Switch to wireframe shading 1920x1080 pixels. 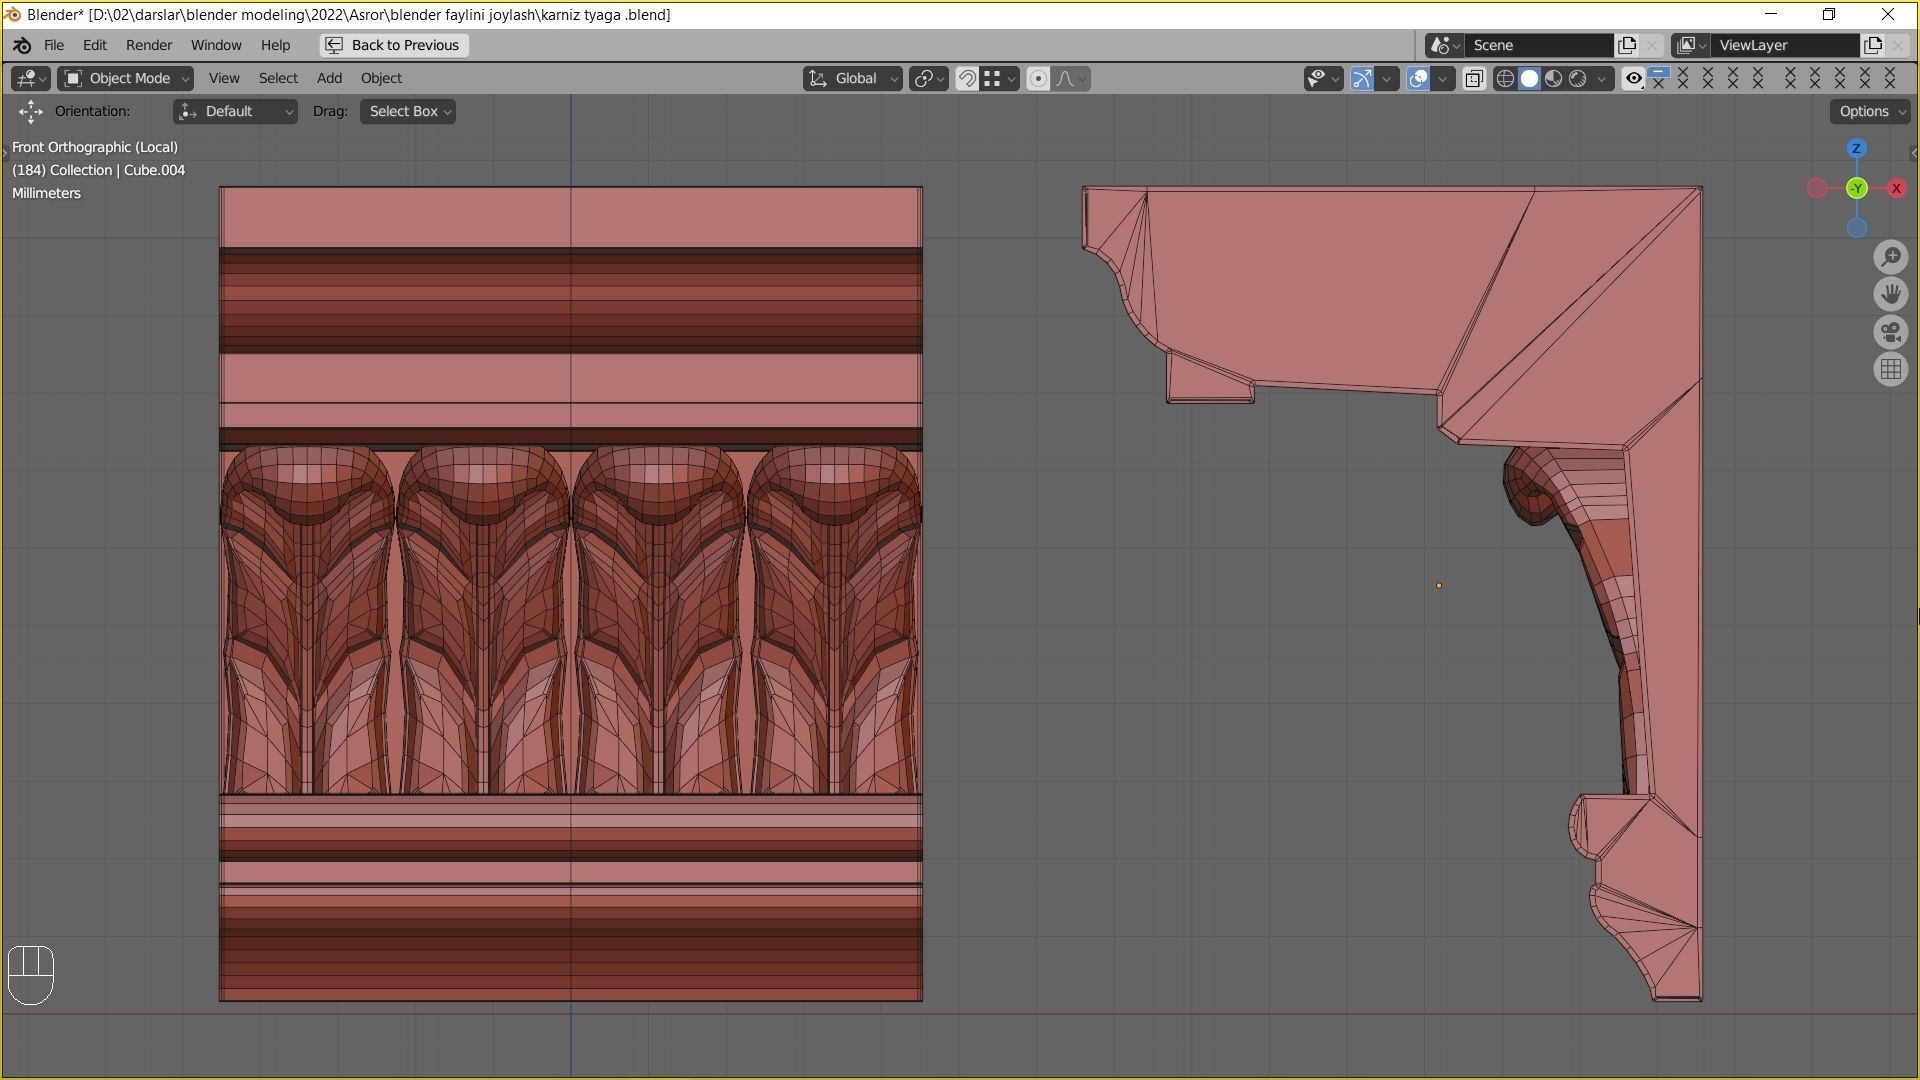[x=1505, y=78]
